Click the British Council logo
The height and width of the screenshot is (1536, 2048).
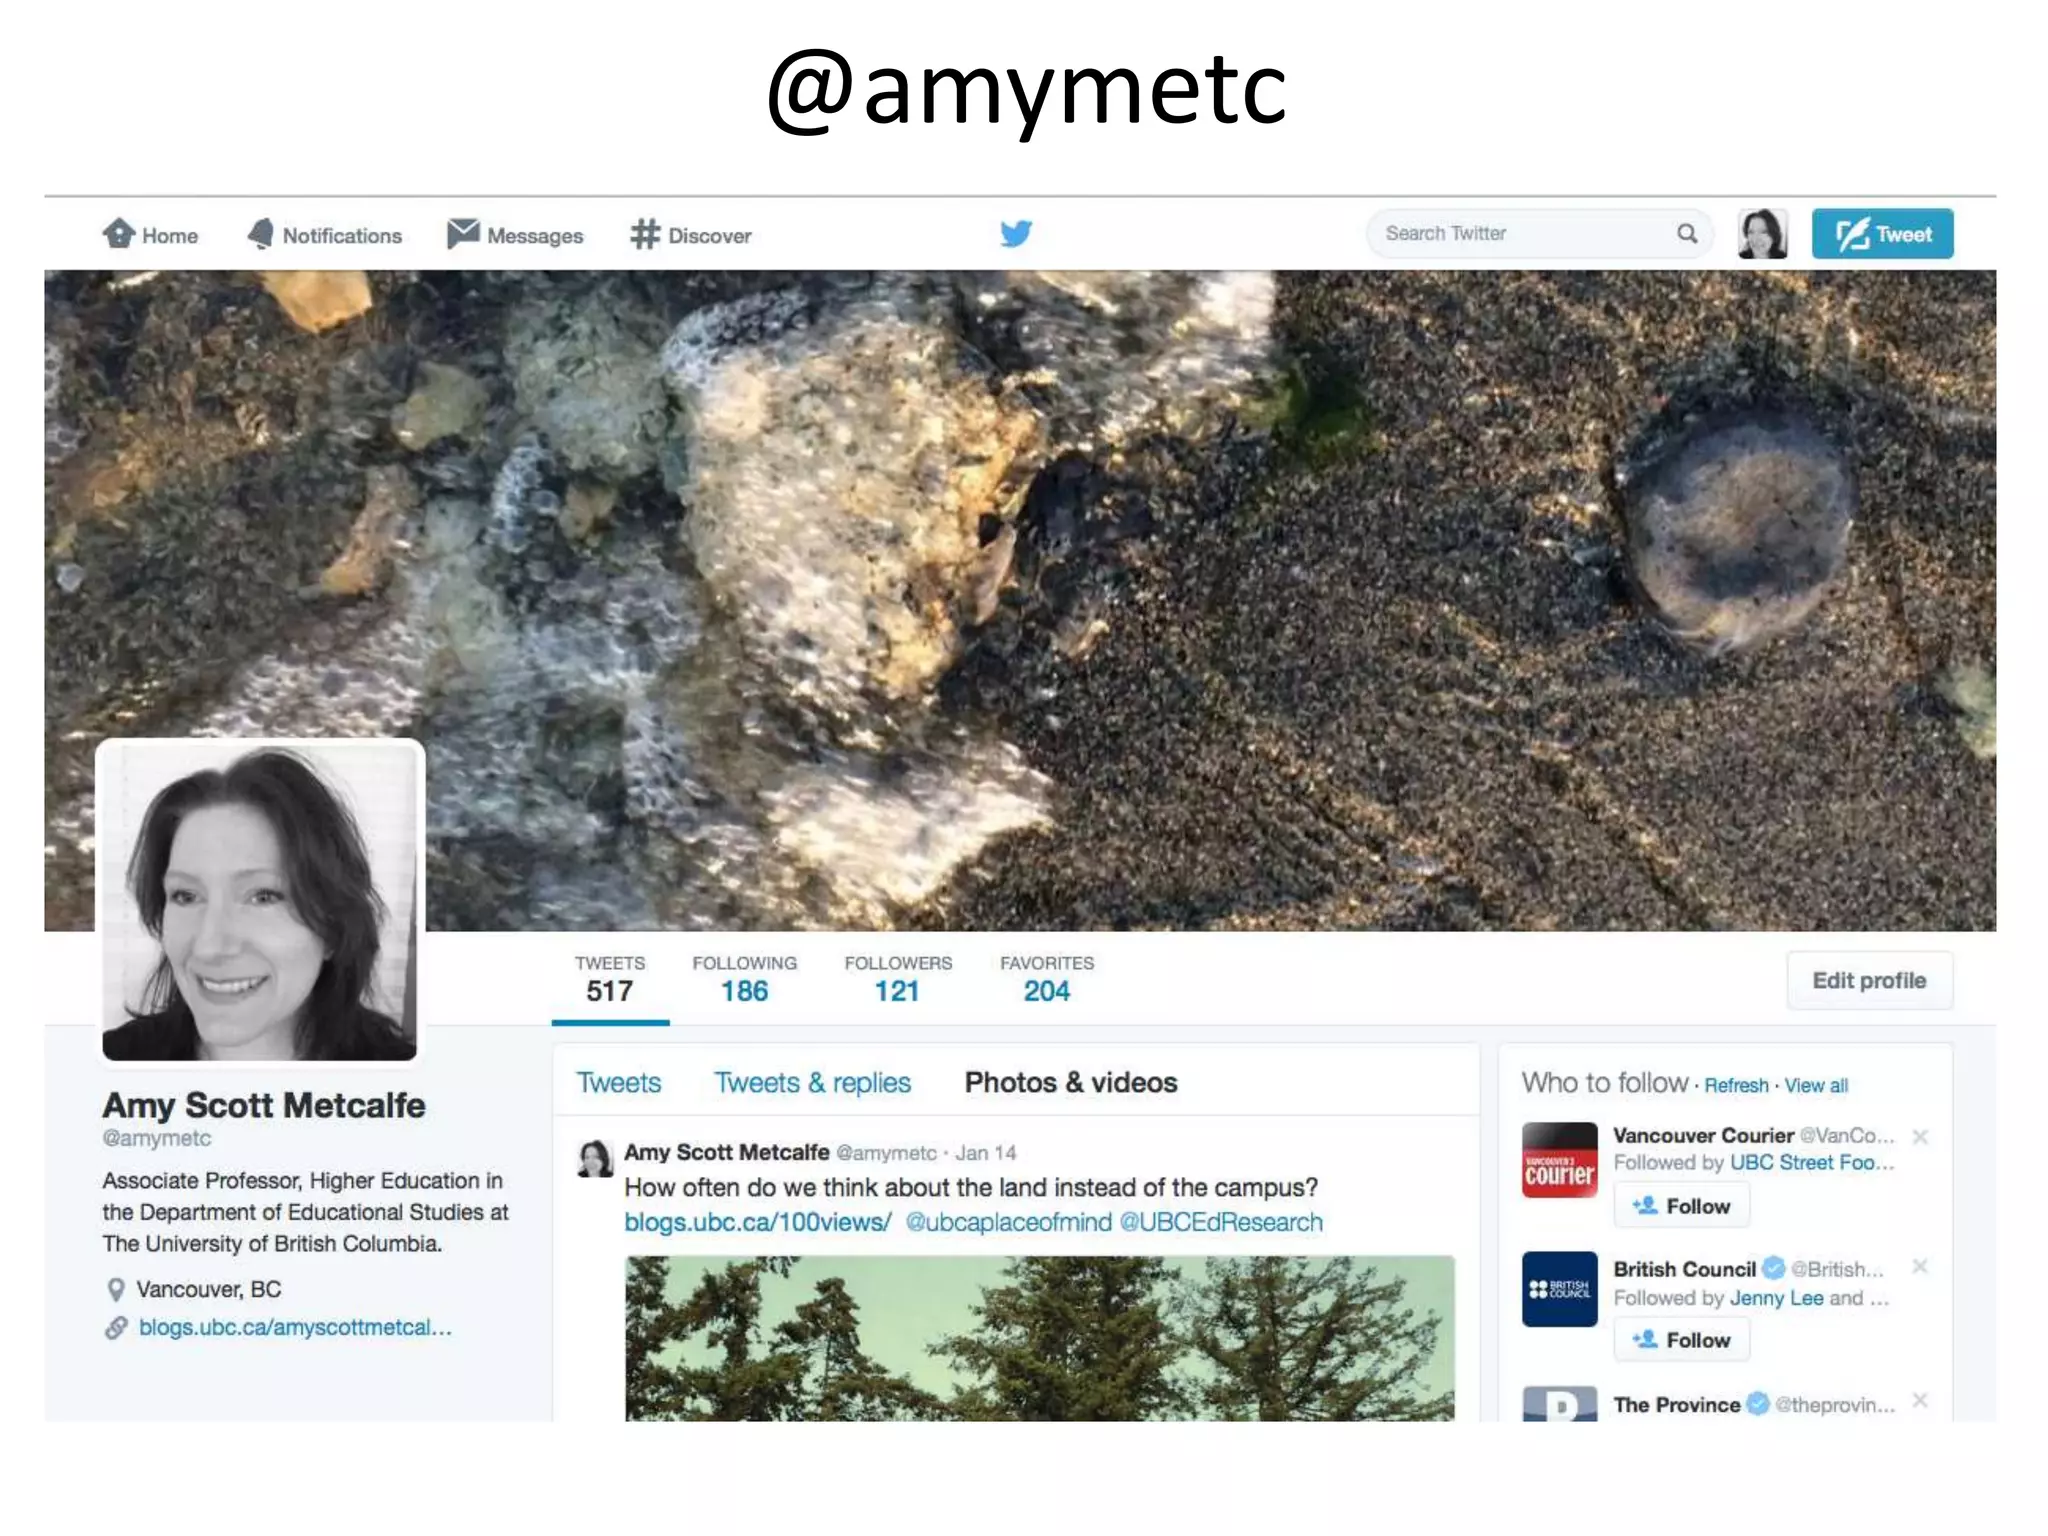pos(1559,1290)
